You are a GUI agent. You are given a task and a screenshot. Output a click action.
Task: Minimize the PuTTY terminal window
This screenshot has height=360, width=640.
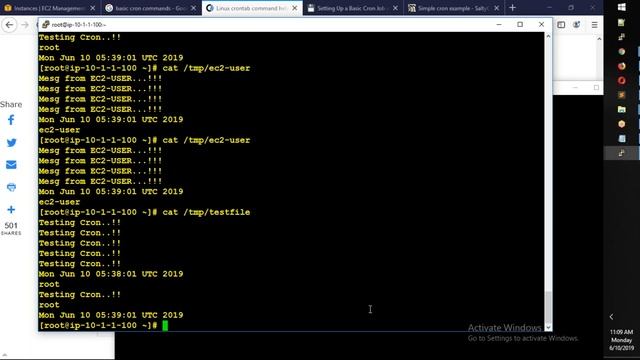click(x=499, y=24)
